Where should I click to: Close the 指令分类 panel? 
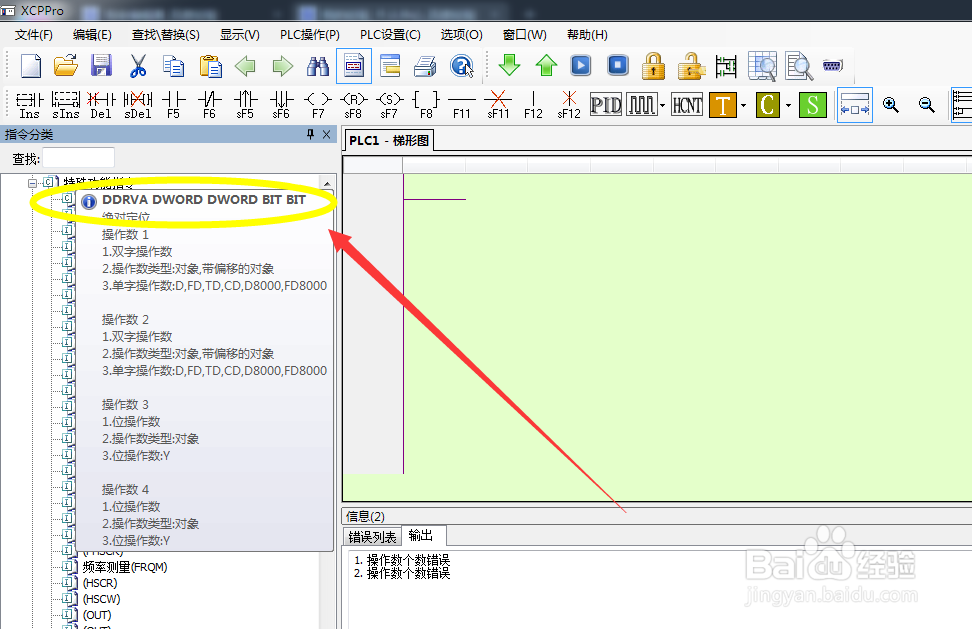(327, 134)
